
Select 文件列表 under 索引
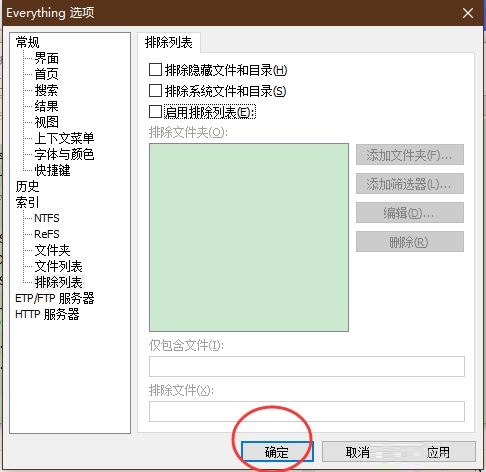click(58, 266)
